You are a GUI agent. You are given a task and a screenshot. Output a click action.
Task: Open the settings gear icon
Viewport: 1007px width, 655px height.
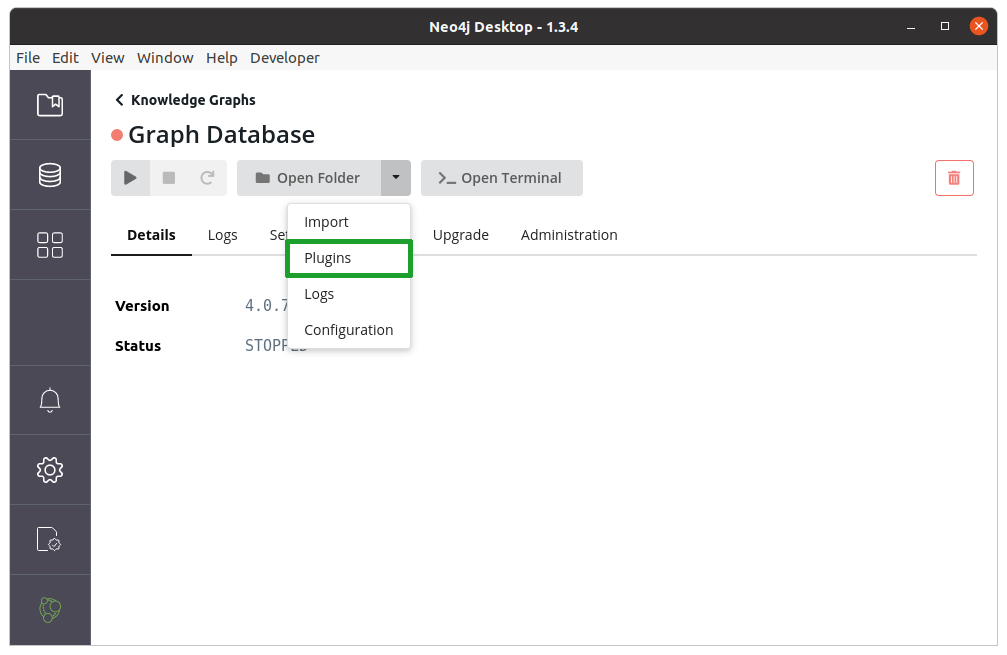tap(50, 470)
